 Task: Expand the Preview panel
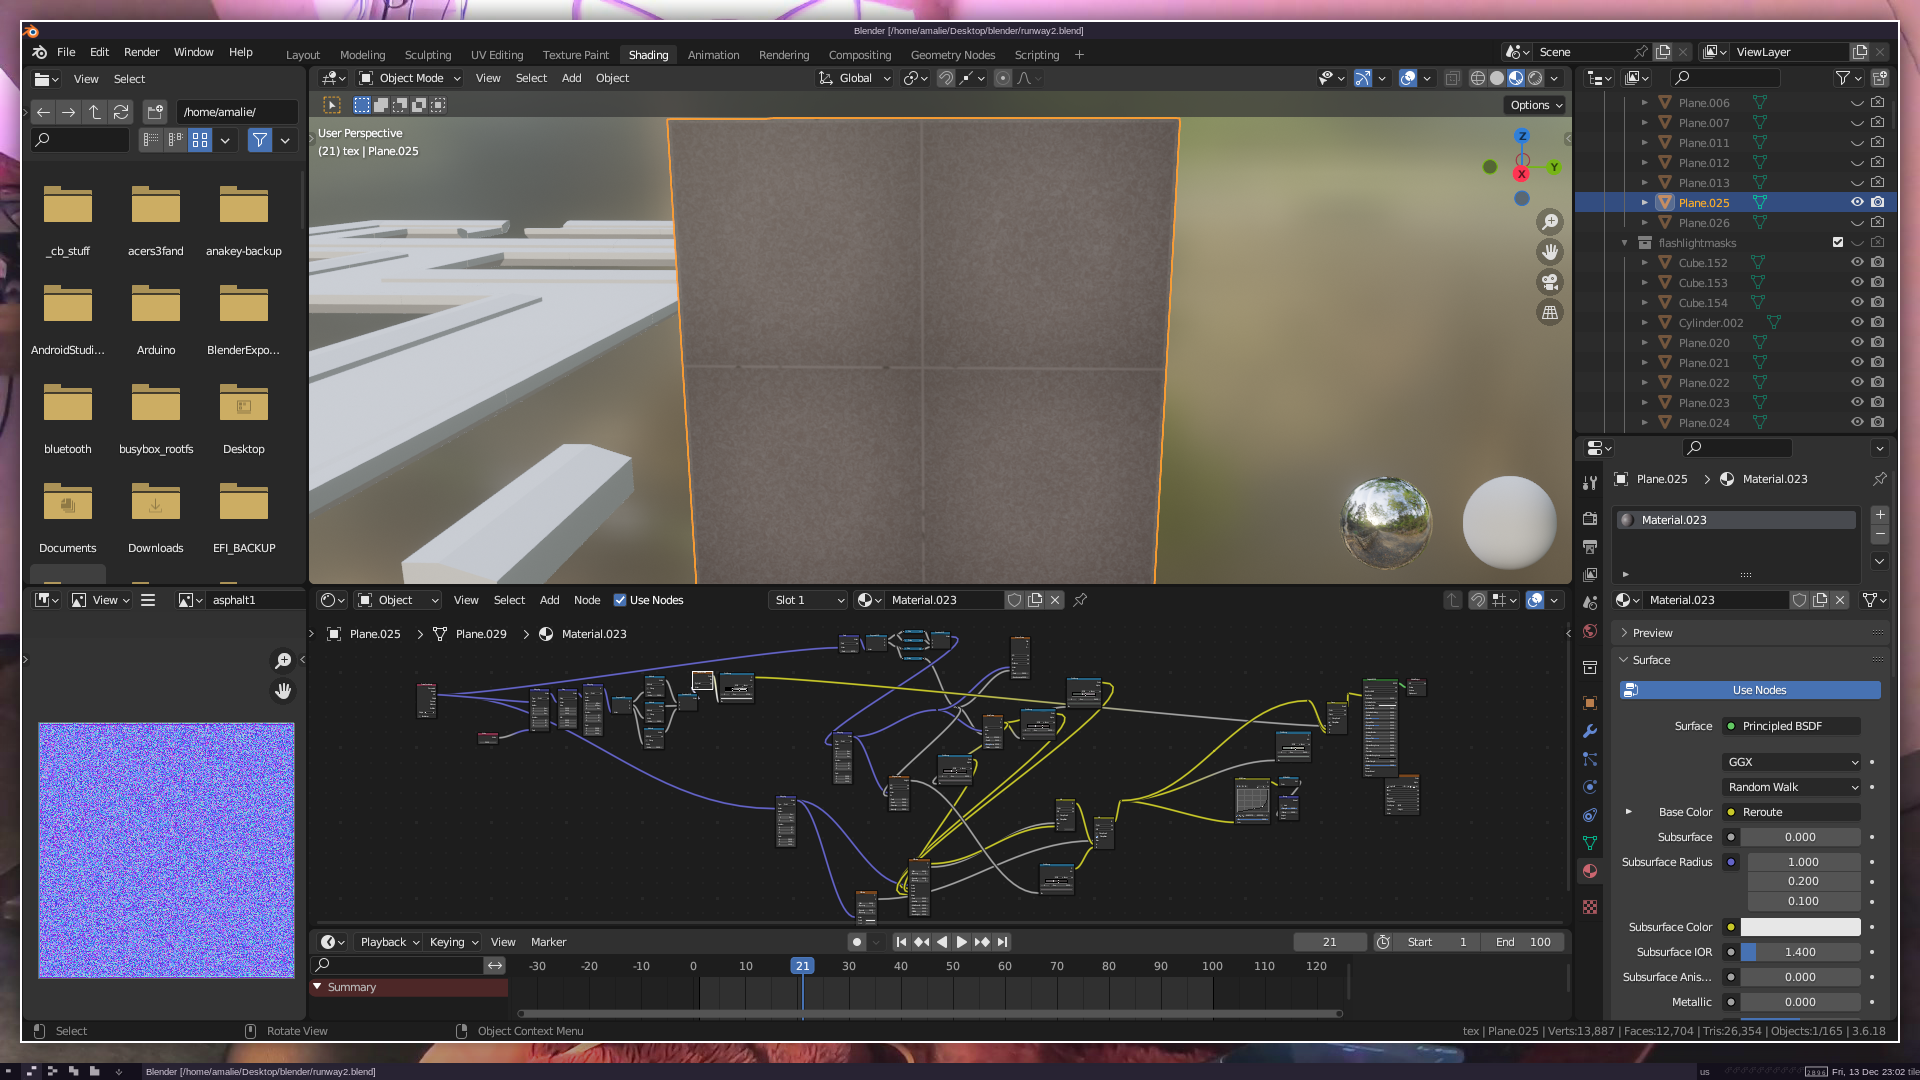tap(1652, 633)
